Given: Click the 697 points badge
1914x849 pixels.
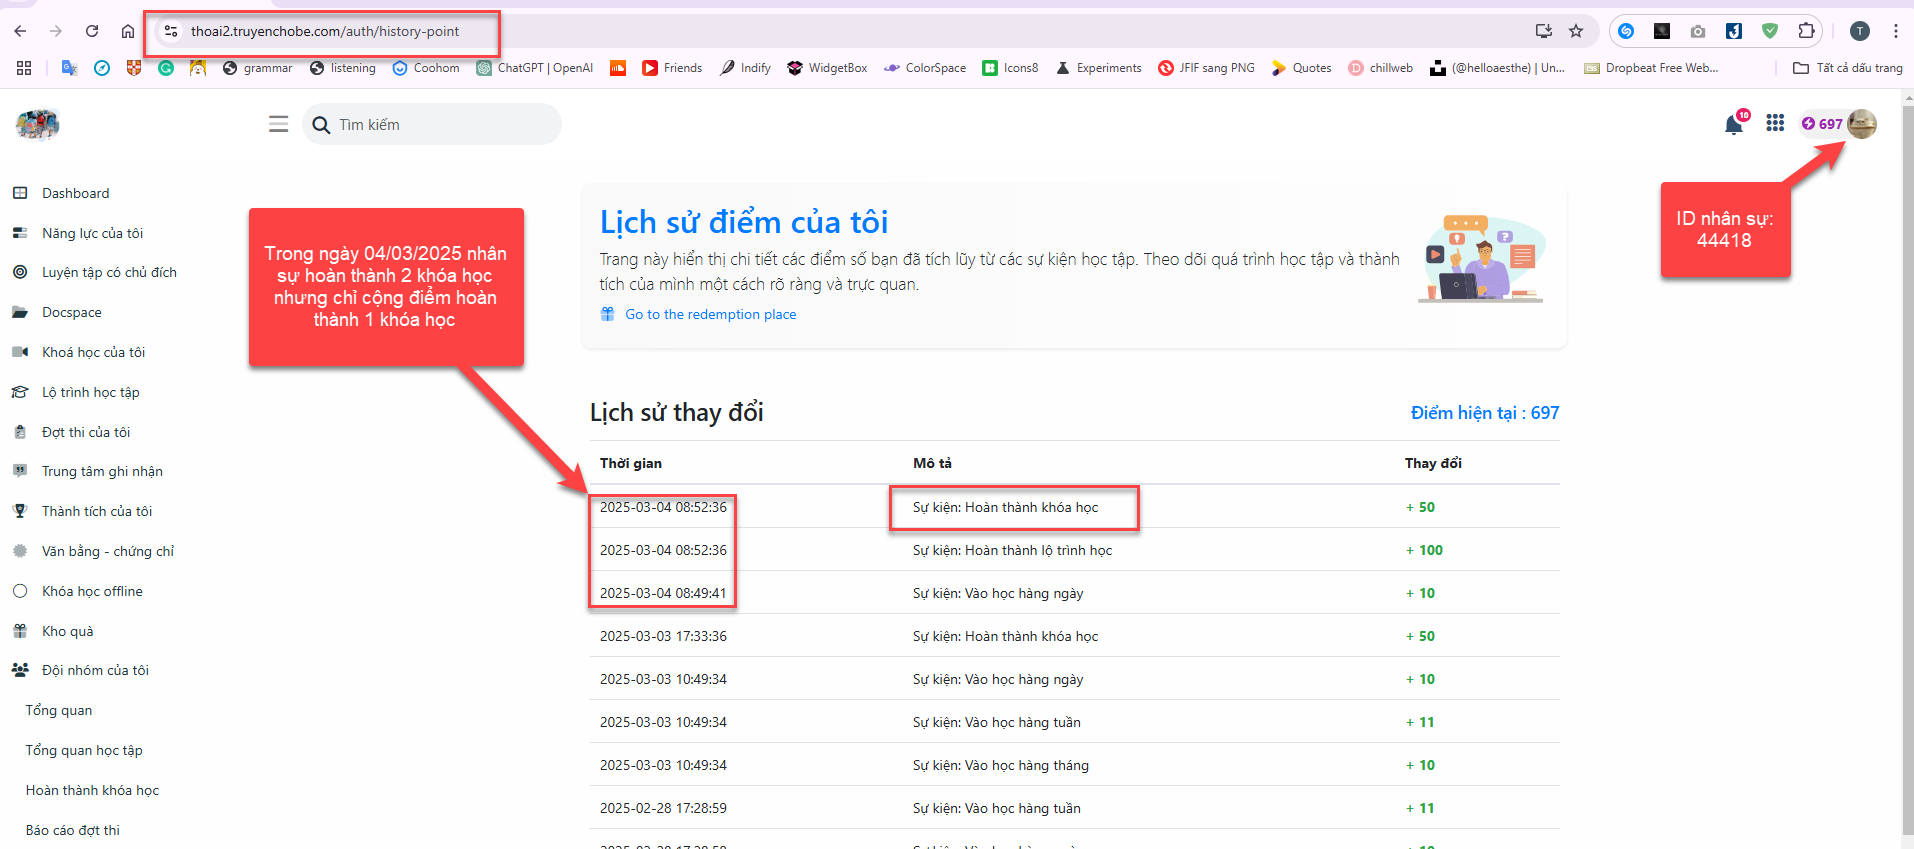Looking at the screenshot, I should coord(1822,124).
